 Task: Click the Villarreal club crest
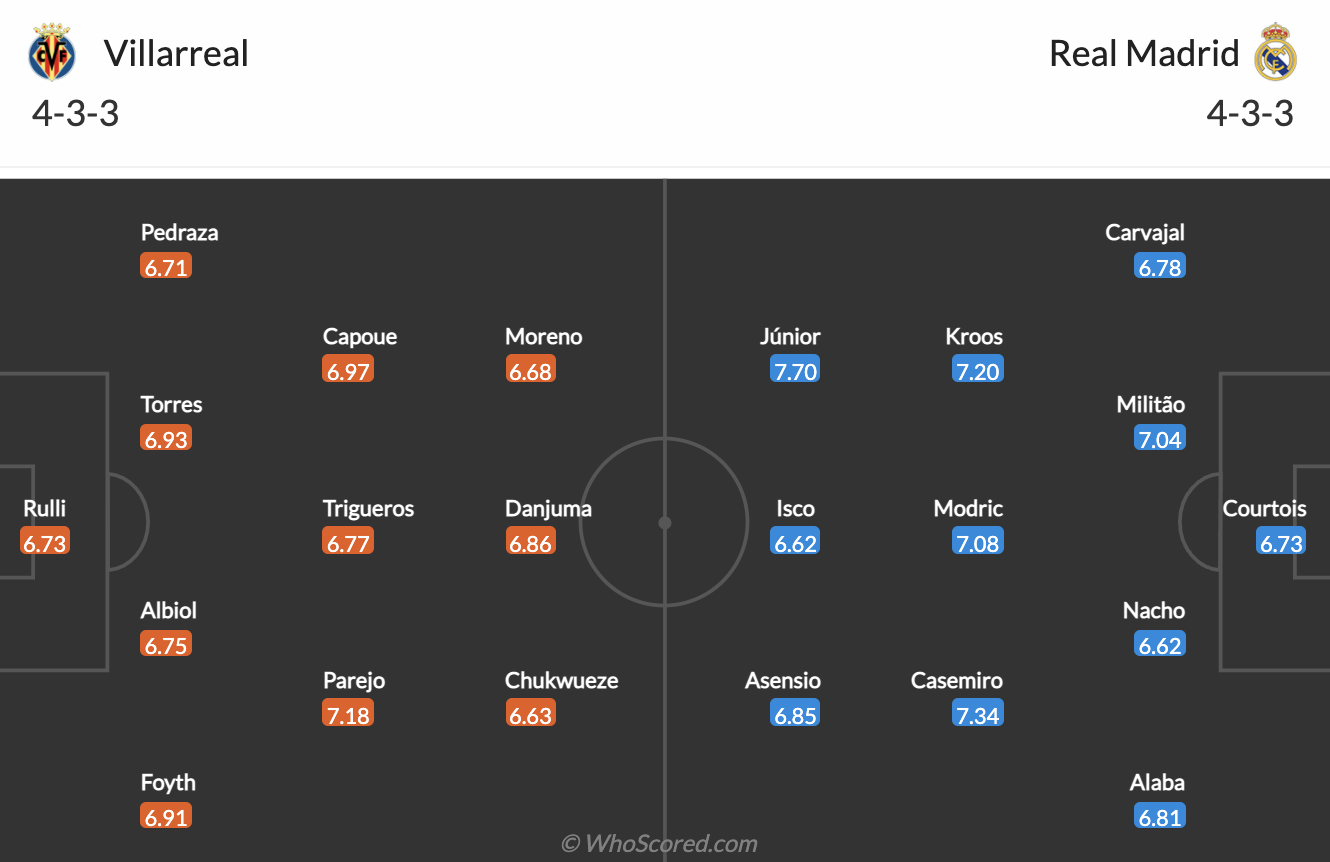click(x=51, y=52)
